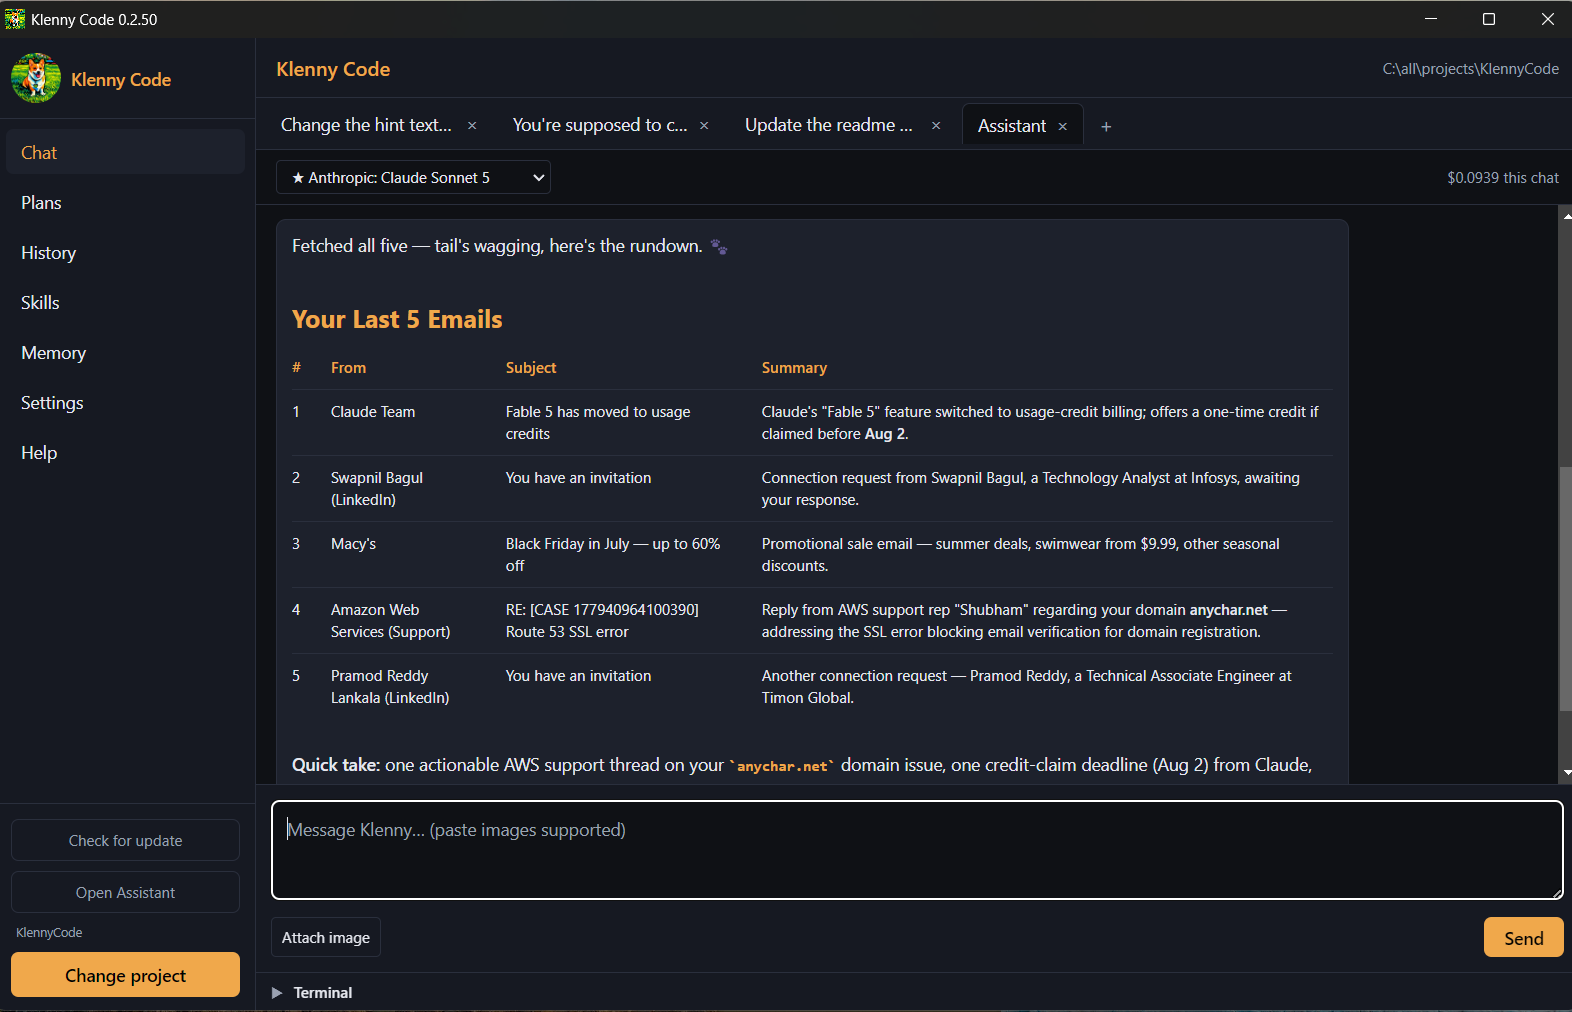Switch to 'You're supposed to c...' tab
Viewport: 1572px width, 1012px height.
coord(600,125)
